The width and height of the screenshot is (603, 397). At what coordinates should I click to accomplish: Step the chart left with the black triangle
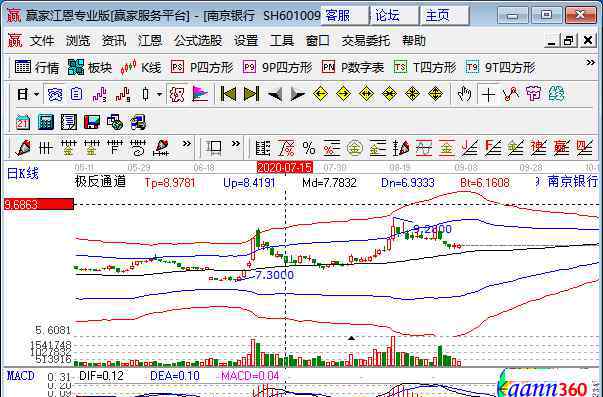click(275, 94)
